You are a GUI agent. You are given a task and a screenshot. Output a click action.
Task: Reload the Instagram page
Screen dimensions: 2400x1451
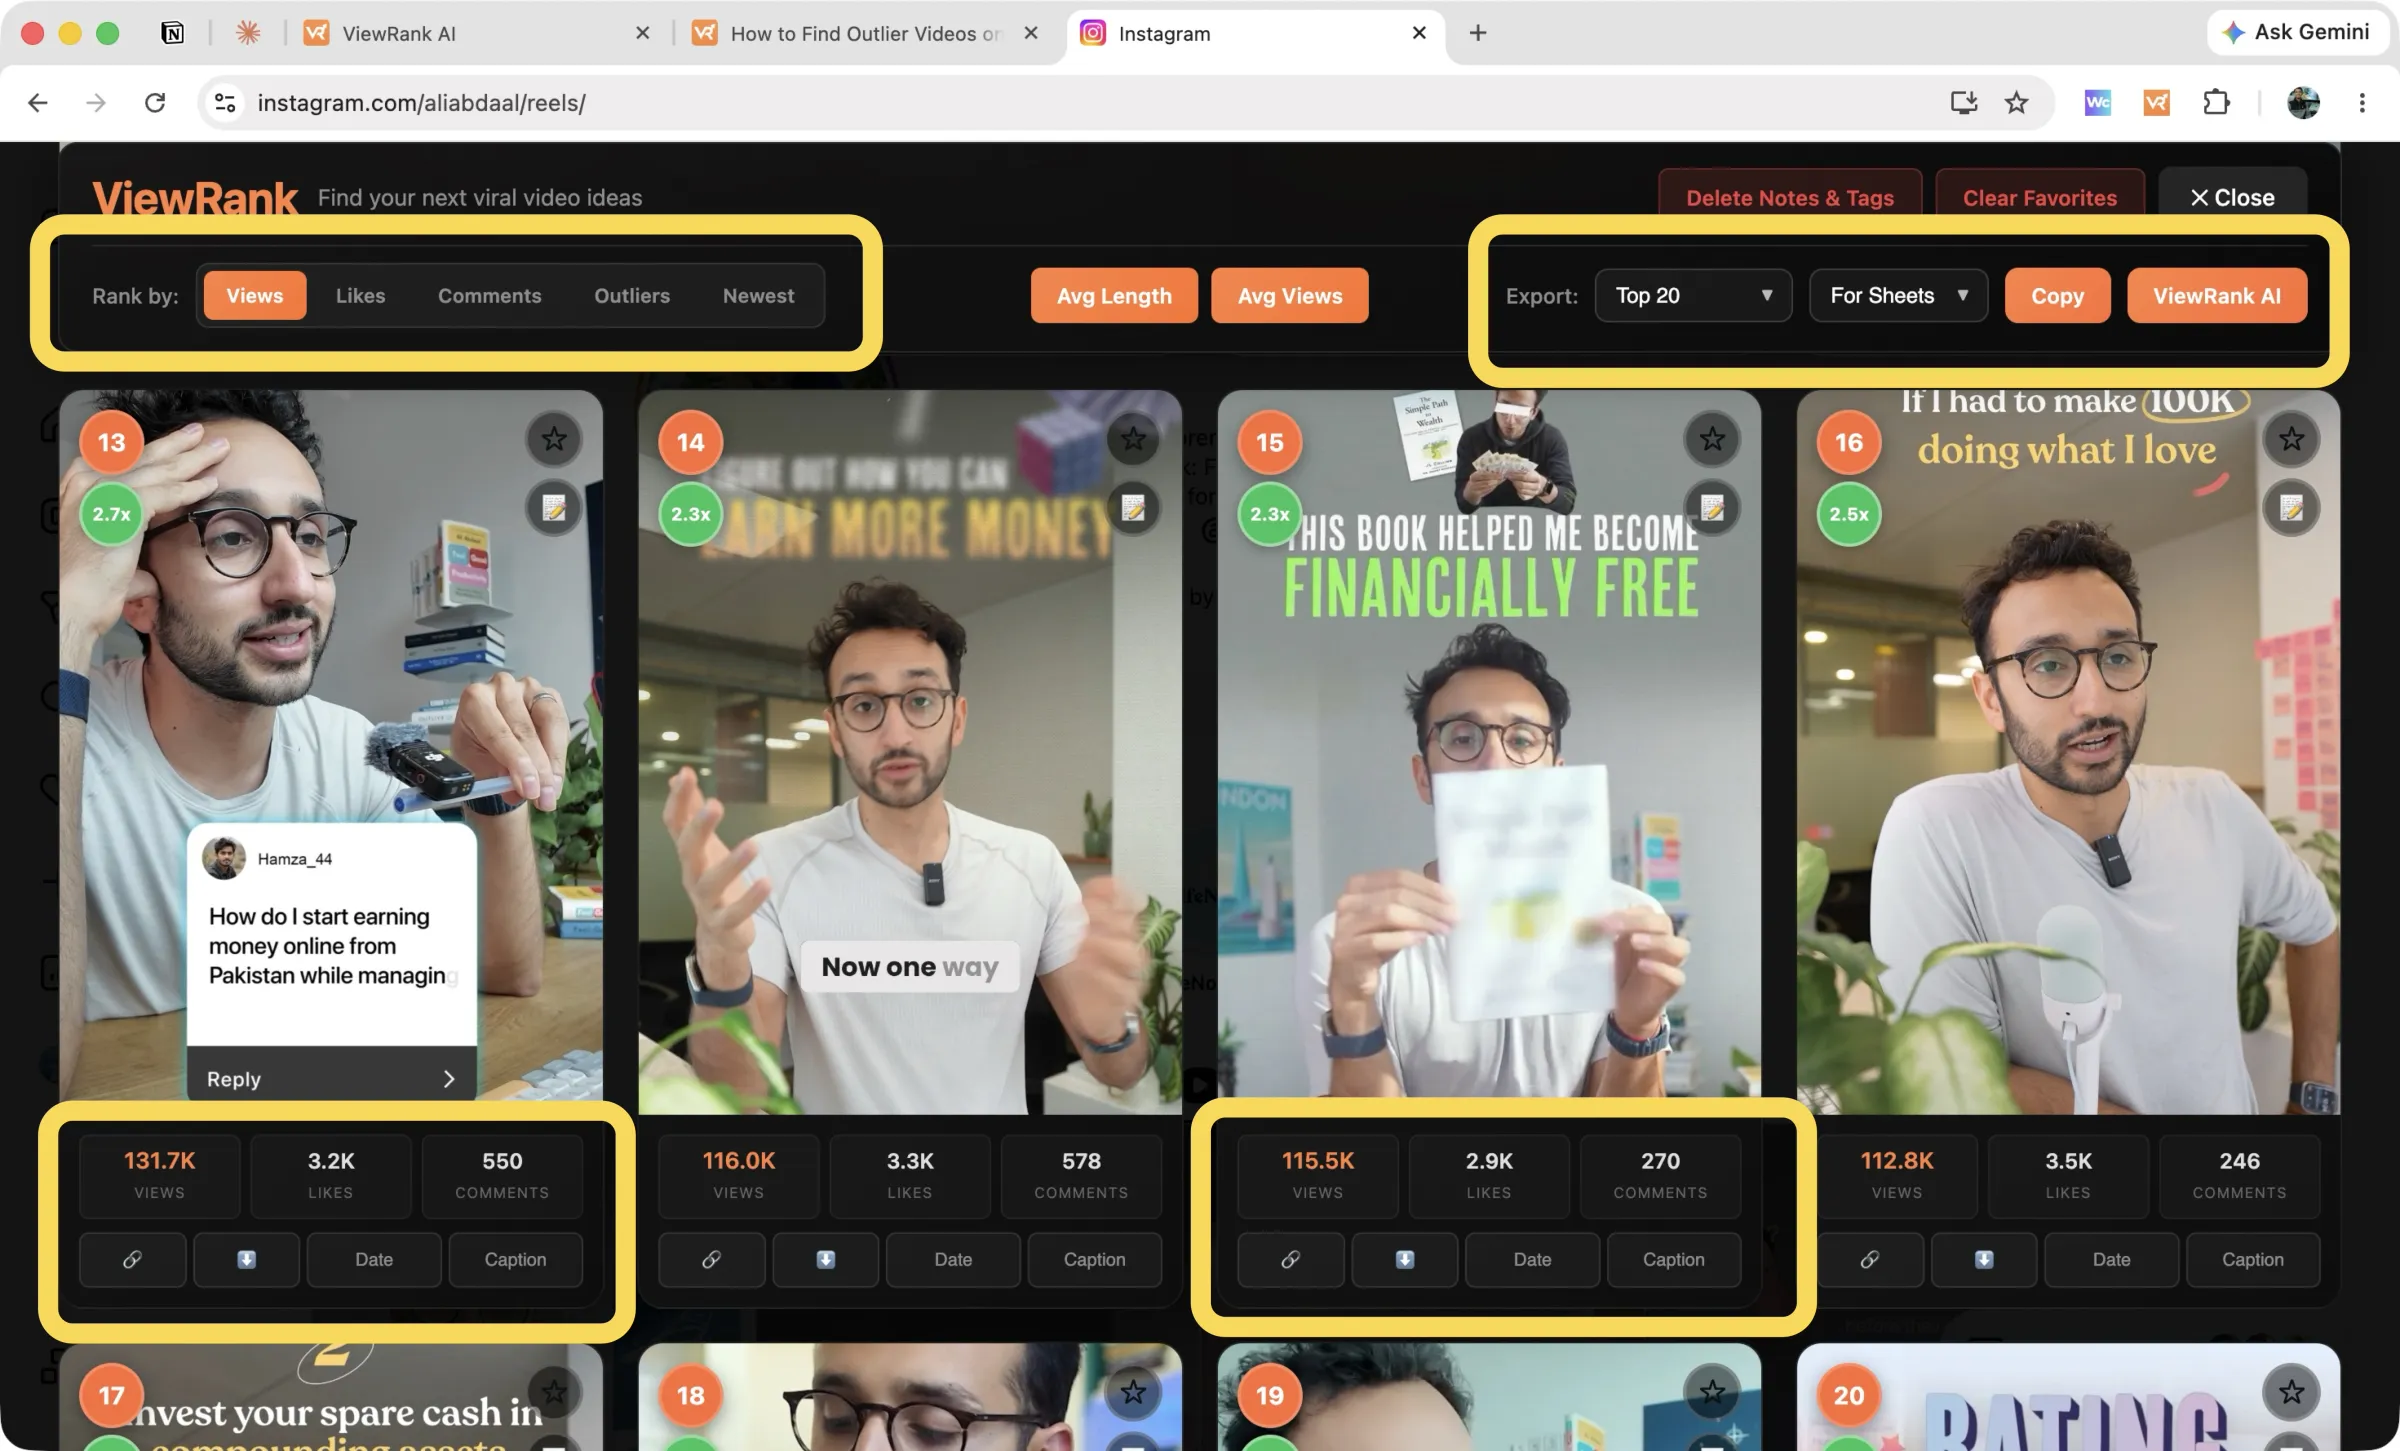point(155,102)
